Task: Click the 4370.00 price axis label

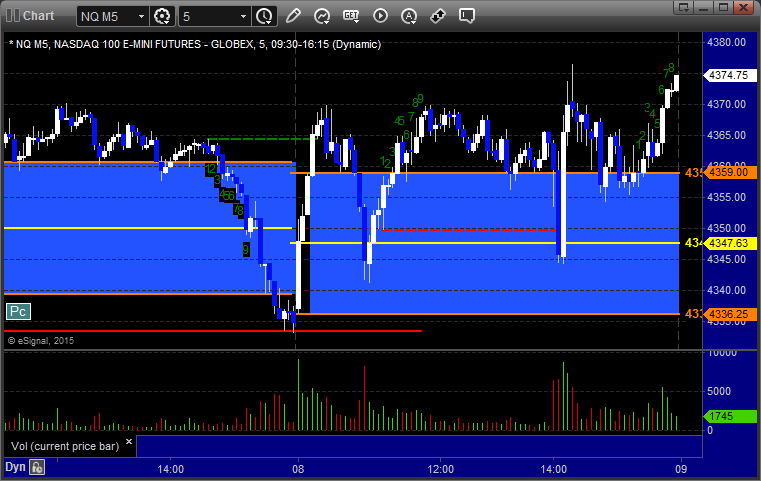Action: (x=726, y=104)
